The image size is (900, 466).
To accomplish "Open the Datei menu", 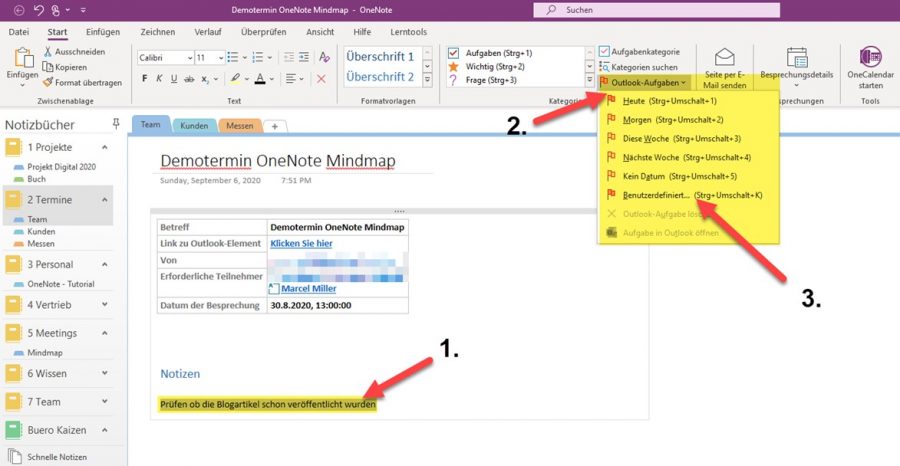I will coord(20,32).
